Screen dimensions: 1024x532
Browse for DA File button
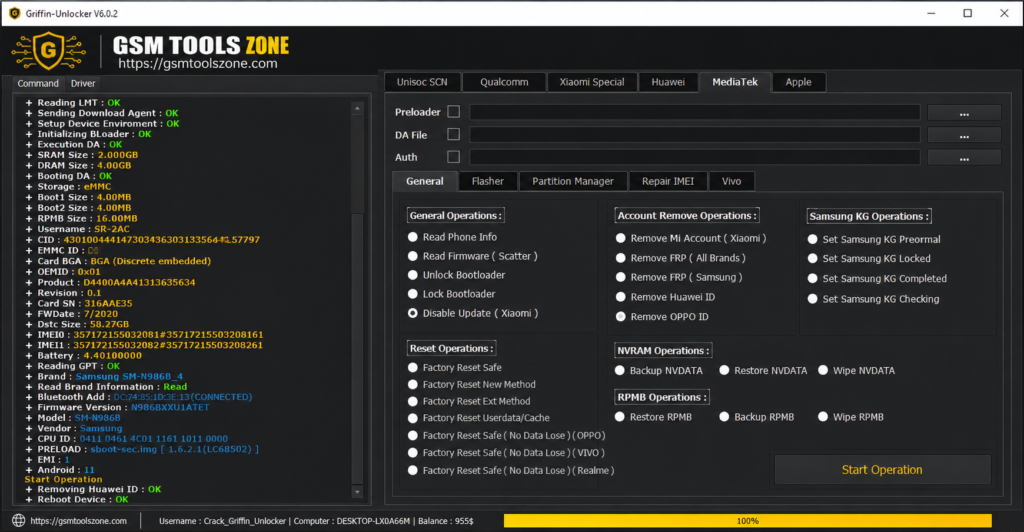[x=964, y=135]
